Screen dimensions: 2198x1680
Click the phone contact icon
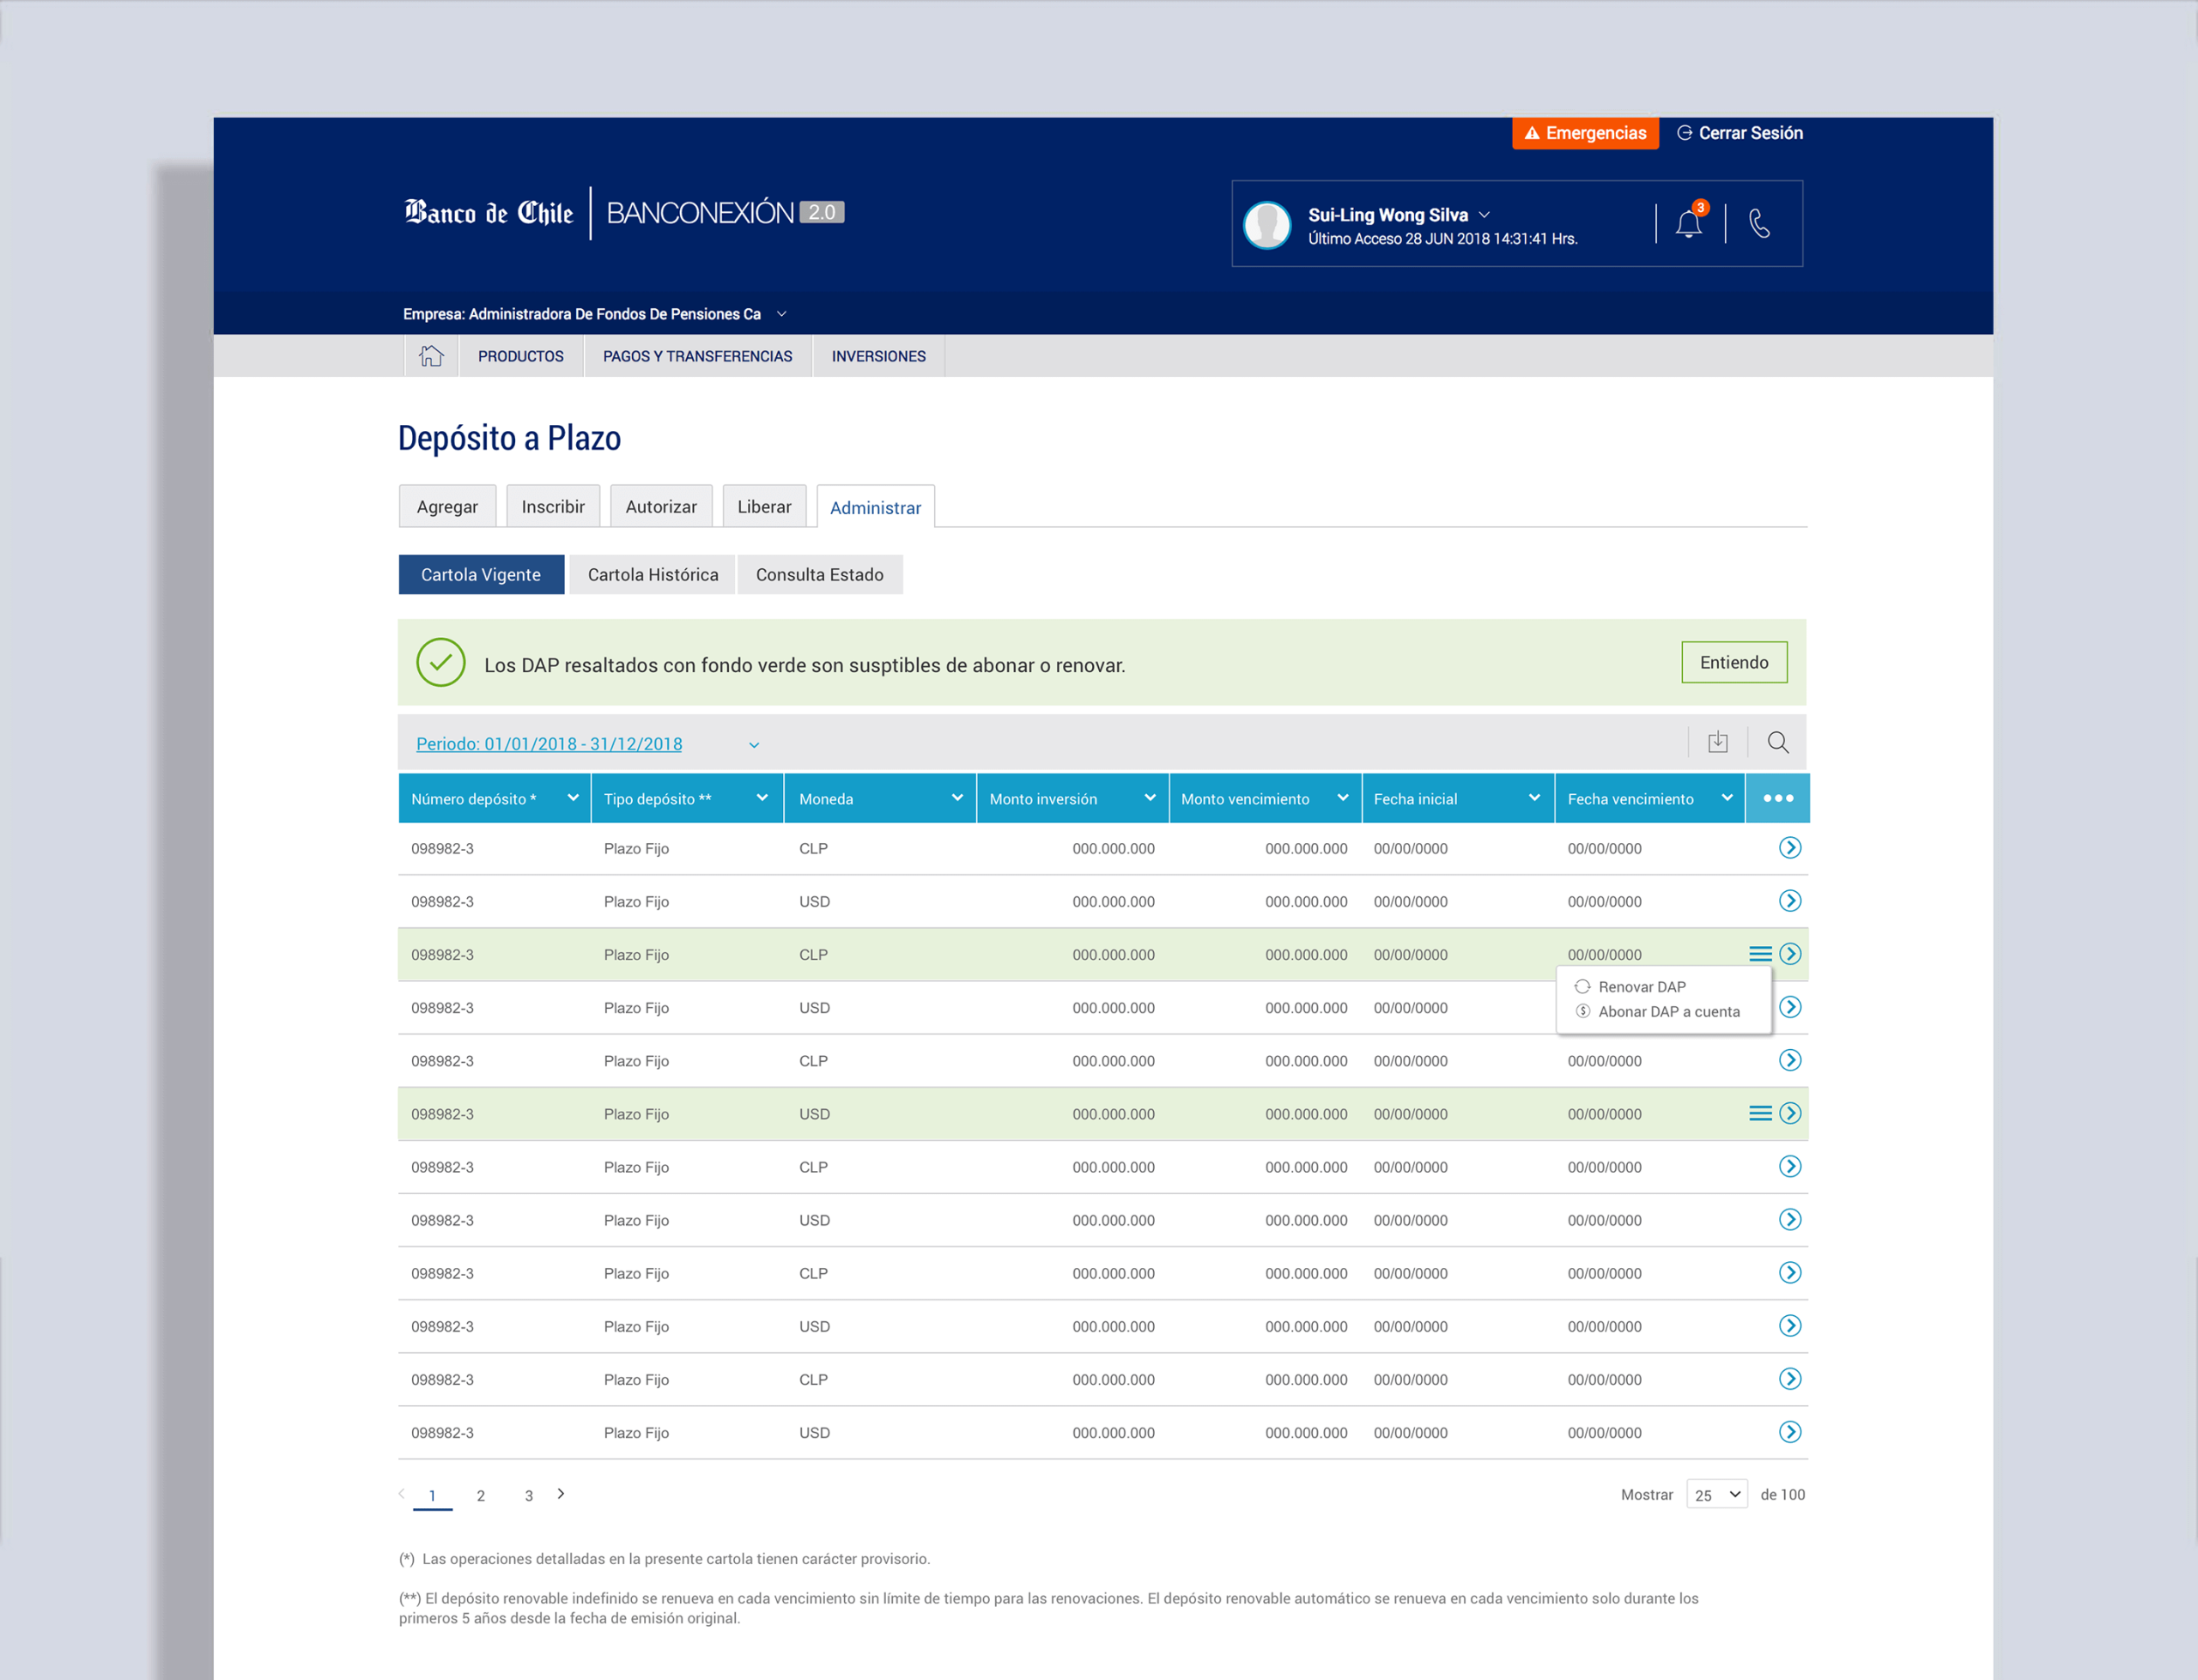(x=1759, y=223)
